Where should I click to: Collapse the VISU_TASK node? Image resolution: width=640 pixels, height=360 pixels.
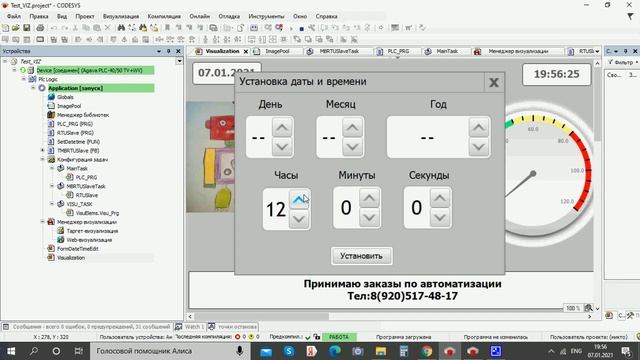[x=52, y=204]
